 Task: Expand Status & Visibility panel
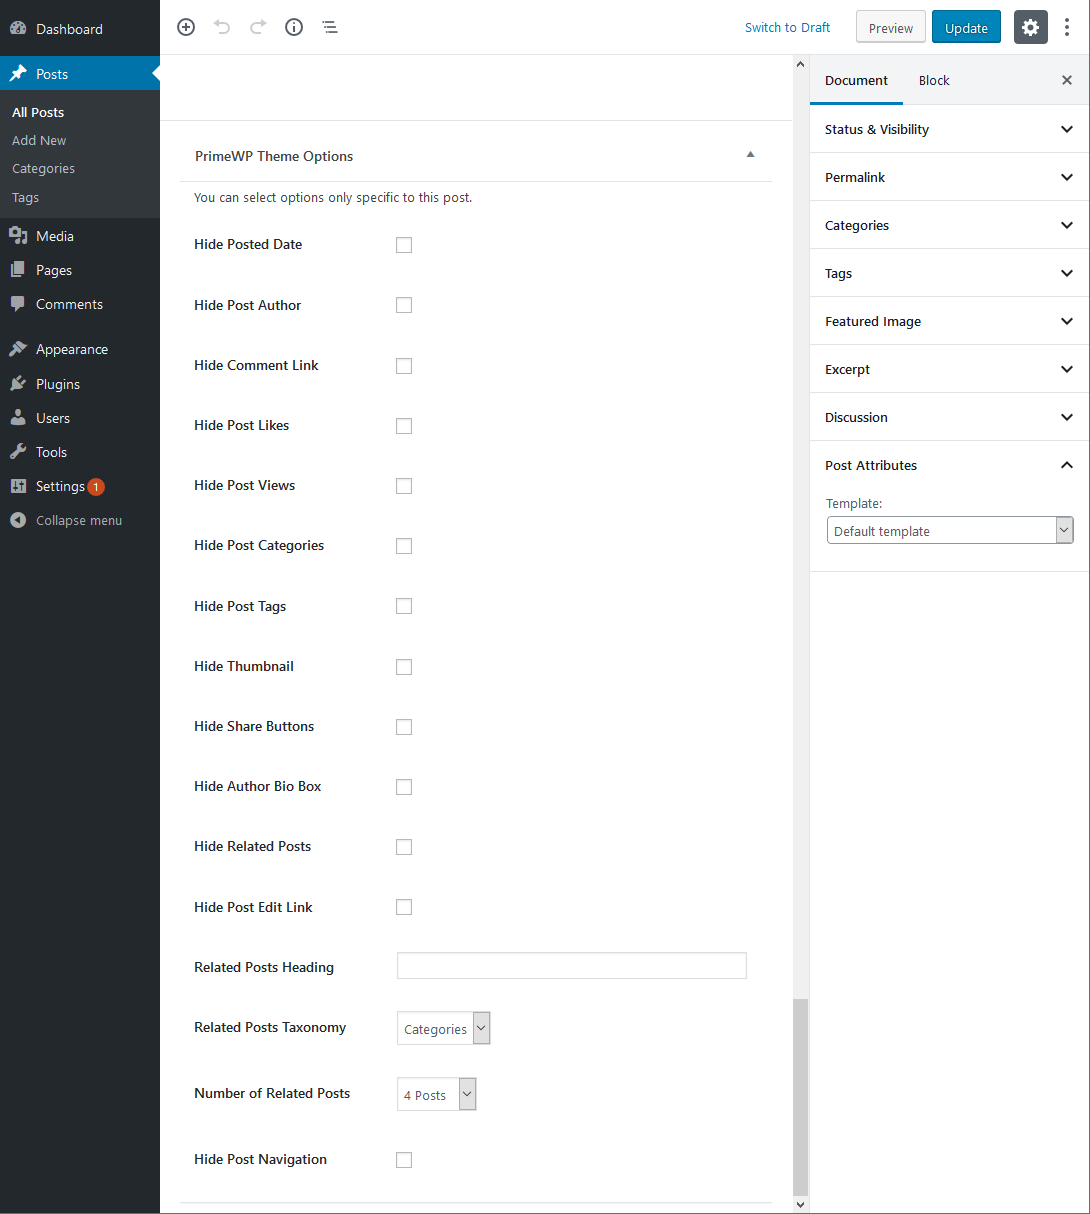pyautogui.click(x=949, y=129)
